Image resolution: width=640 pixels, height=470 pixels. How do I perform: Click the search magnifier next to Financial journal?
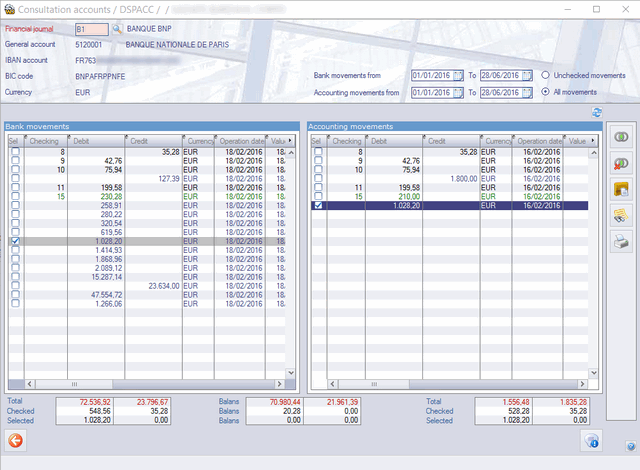point(116,31)
